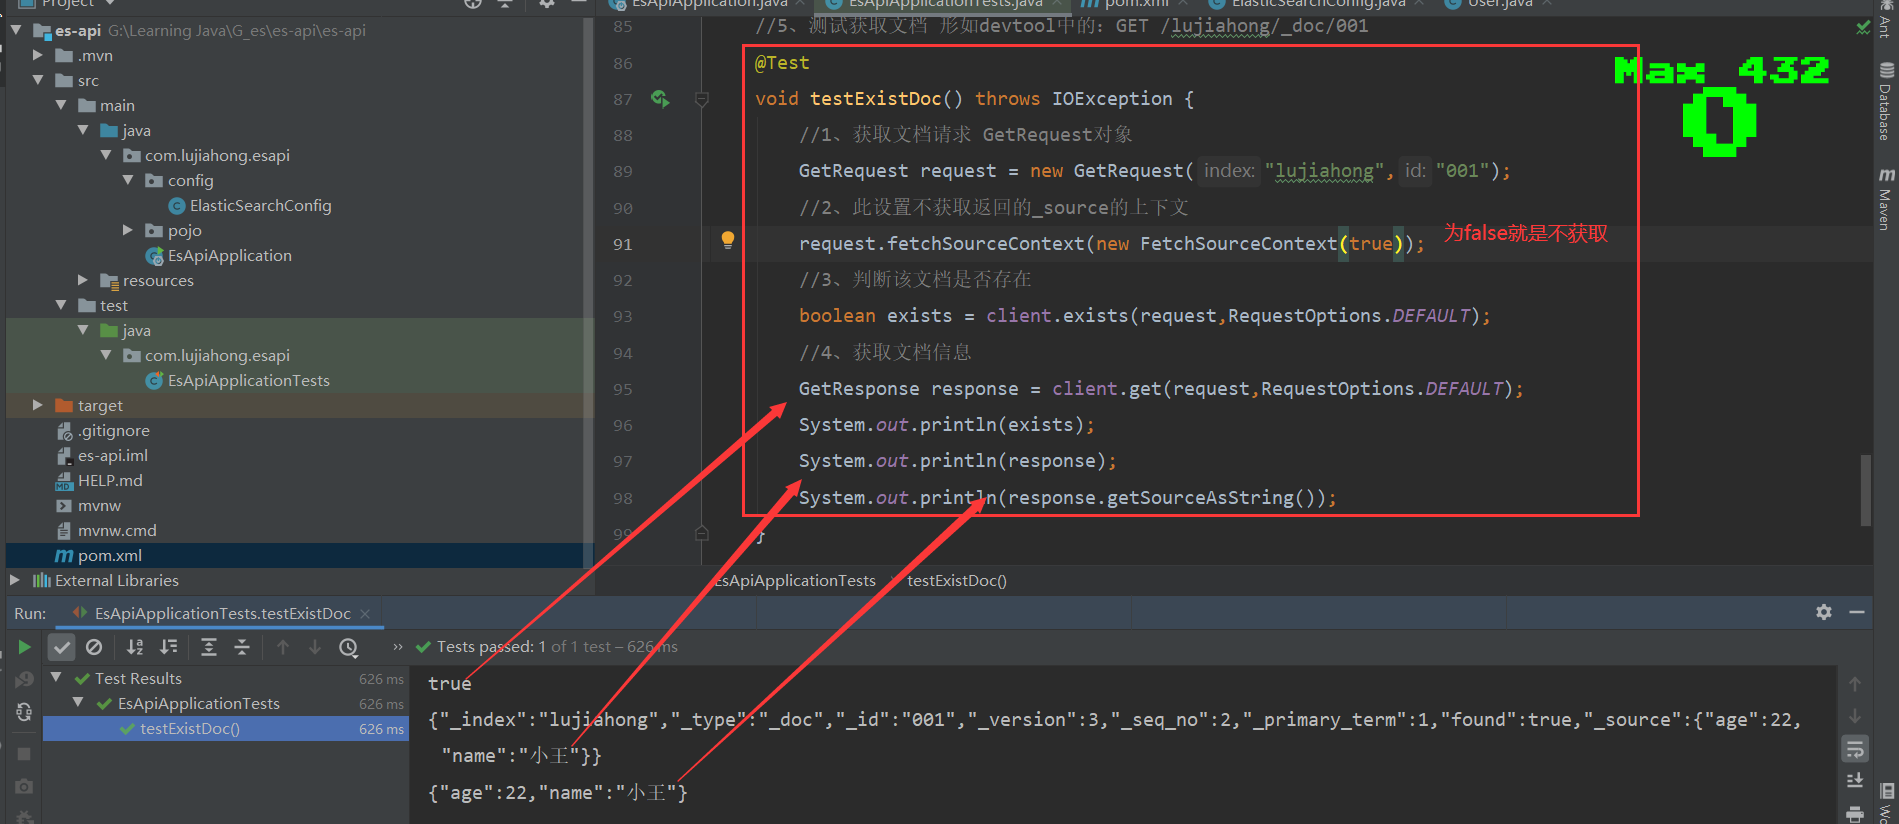Collapse the config package
Screen dimensions: 1899x824
(x=128, y=180)
